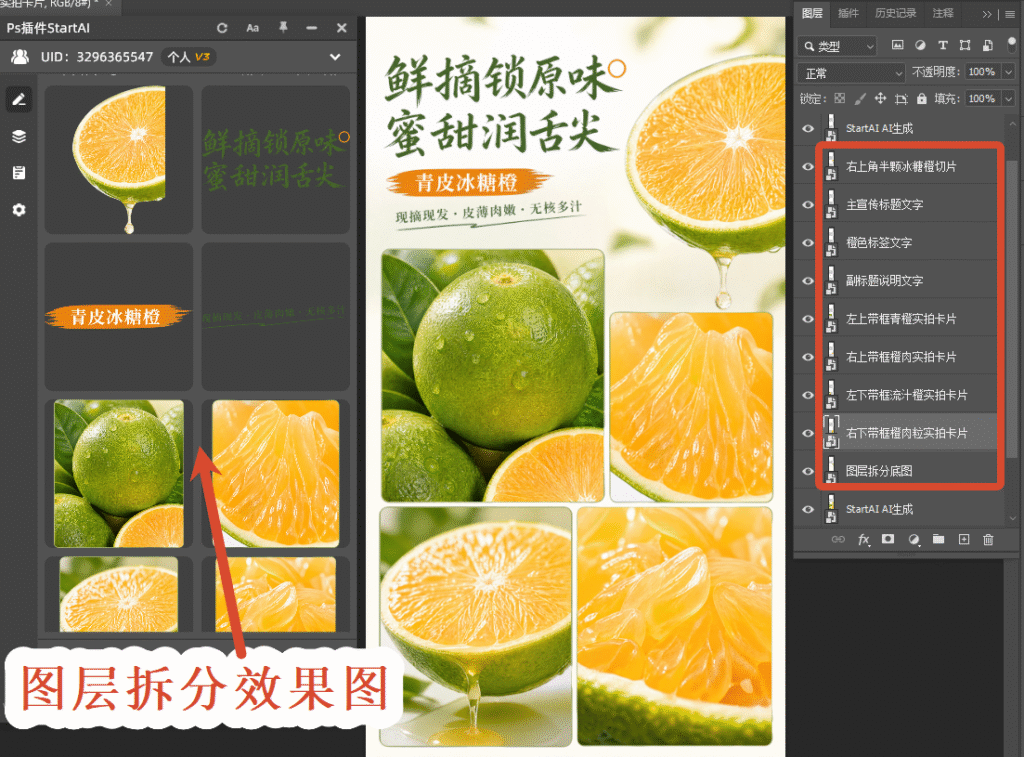The image size is (1024, 757).
Task: Open the 不透明度 opacity slider arrow
Action: (x=1008, y=72)
